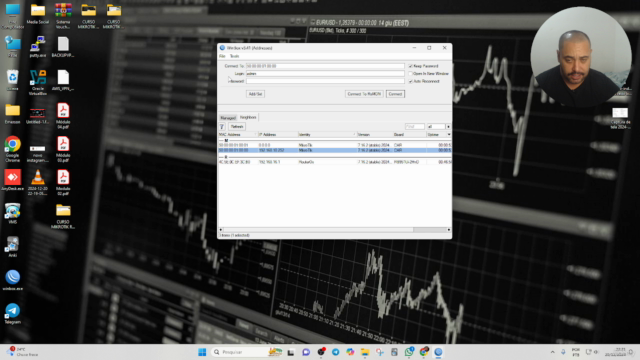
Task: Open the Untitled-1 thumbnail file on desktop
Action: [38, 116]
